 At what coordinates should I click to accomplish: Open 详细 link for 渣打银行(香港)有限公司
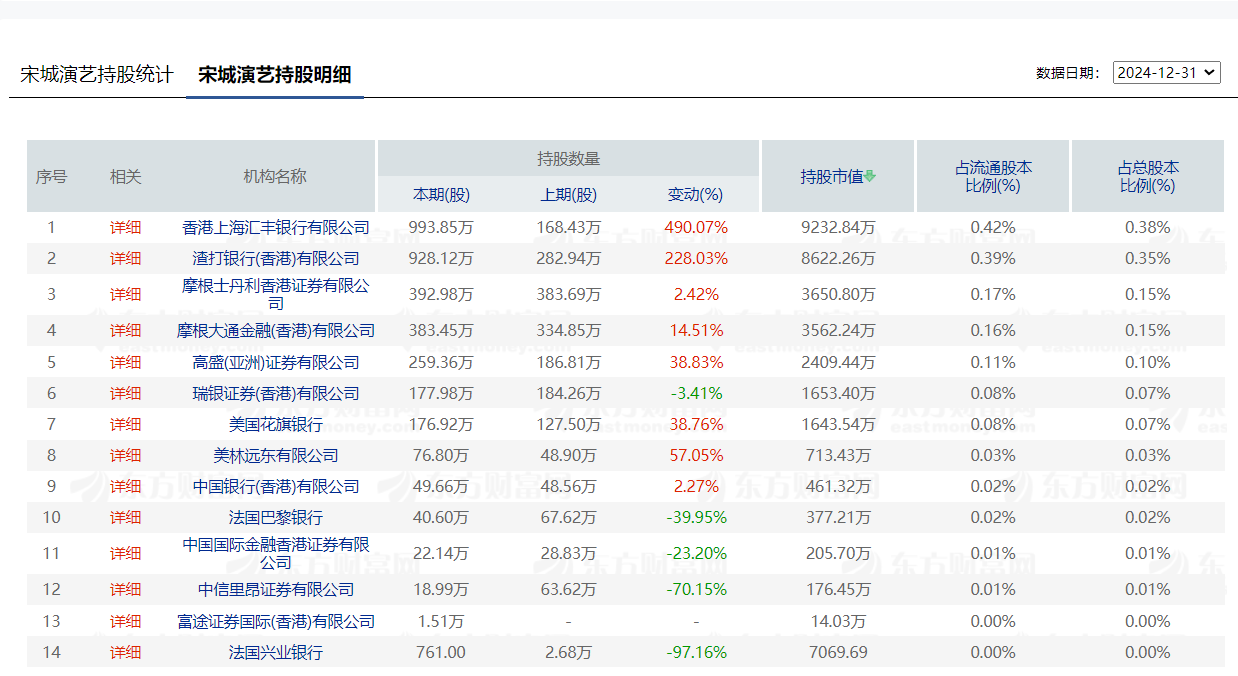coord(126,258)
